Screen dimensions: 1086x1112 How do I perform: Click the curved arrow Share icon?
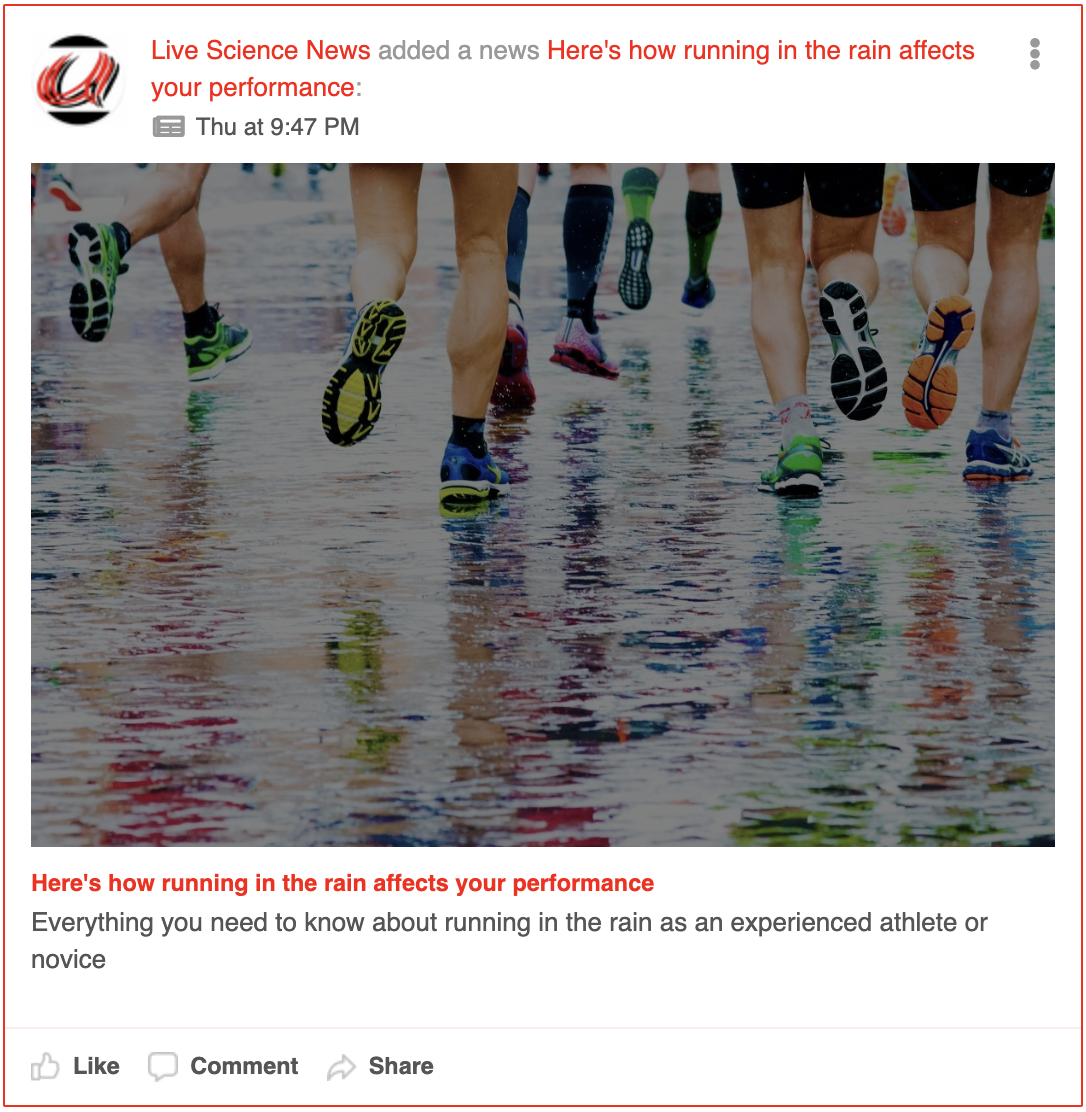pos(341,1067)
